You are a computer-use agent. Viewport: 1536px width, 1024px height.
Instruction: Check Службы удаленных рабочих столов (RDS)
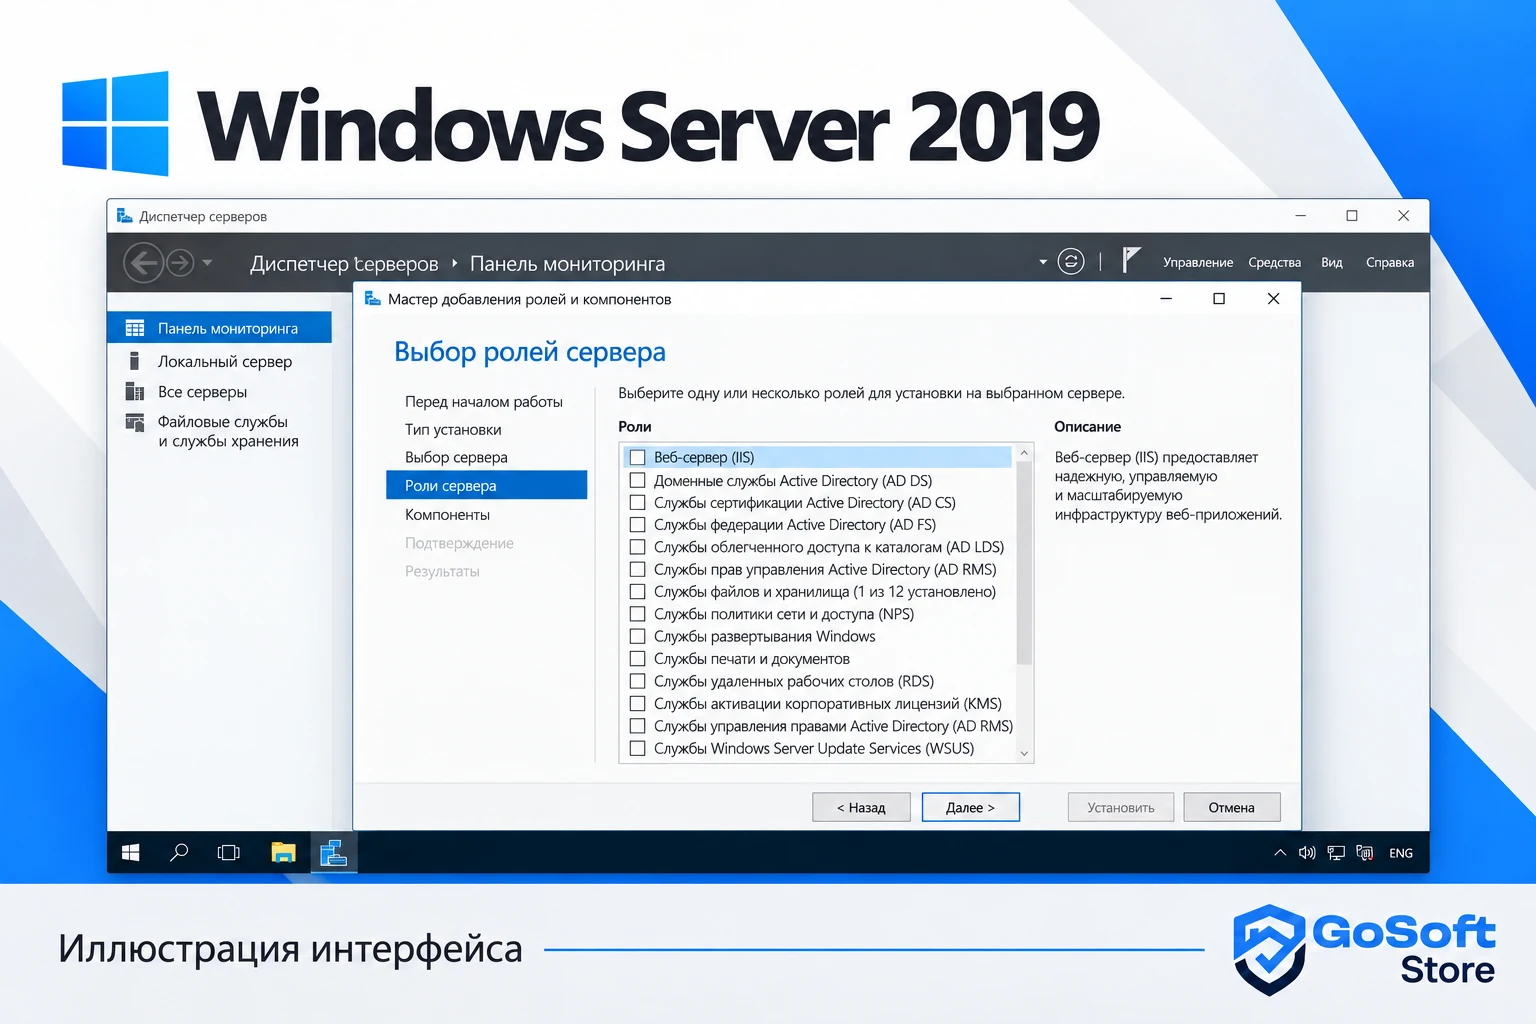(637, 681)
